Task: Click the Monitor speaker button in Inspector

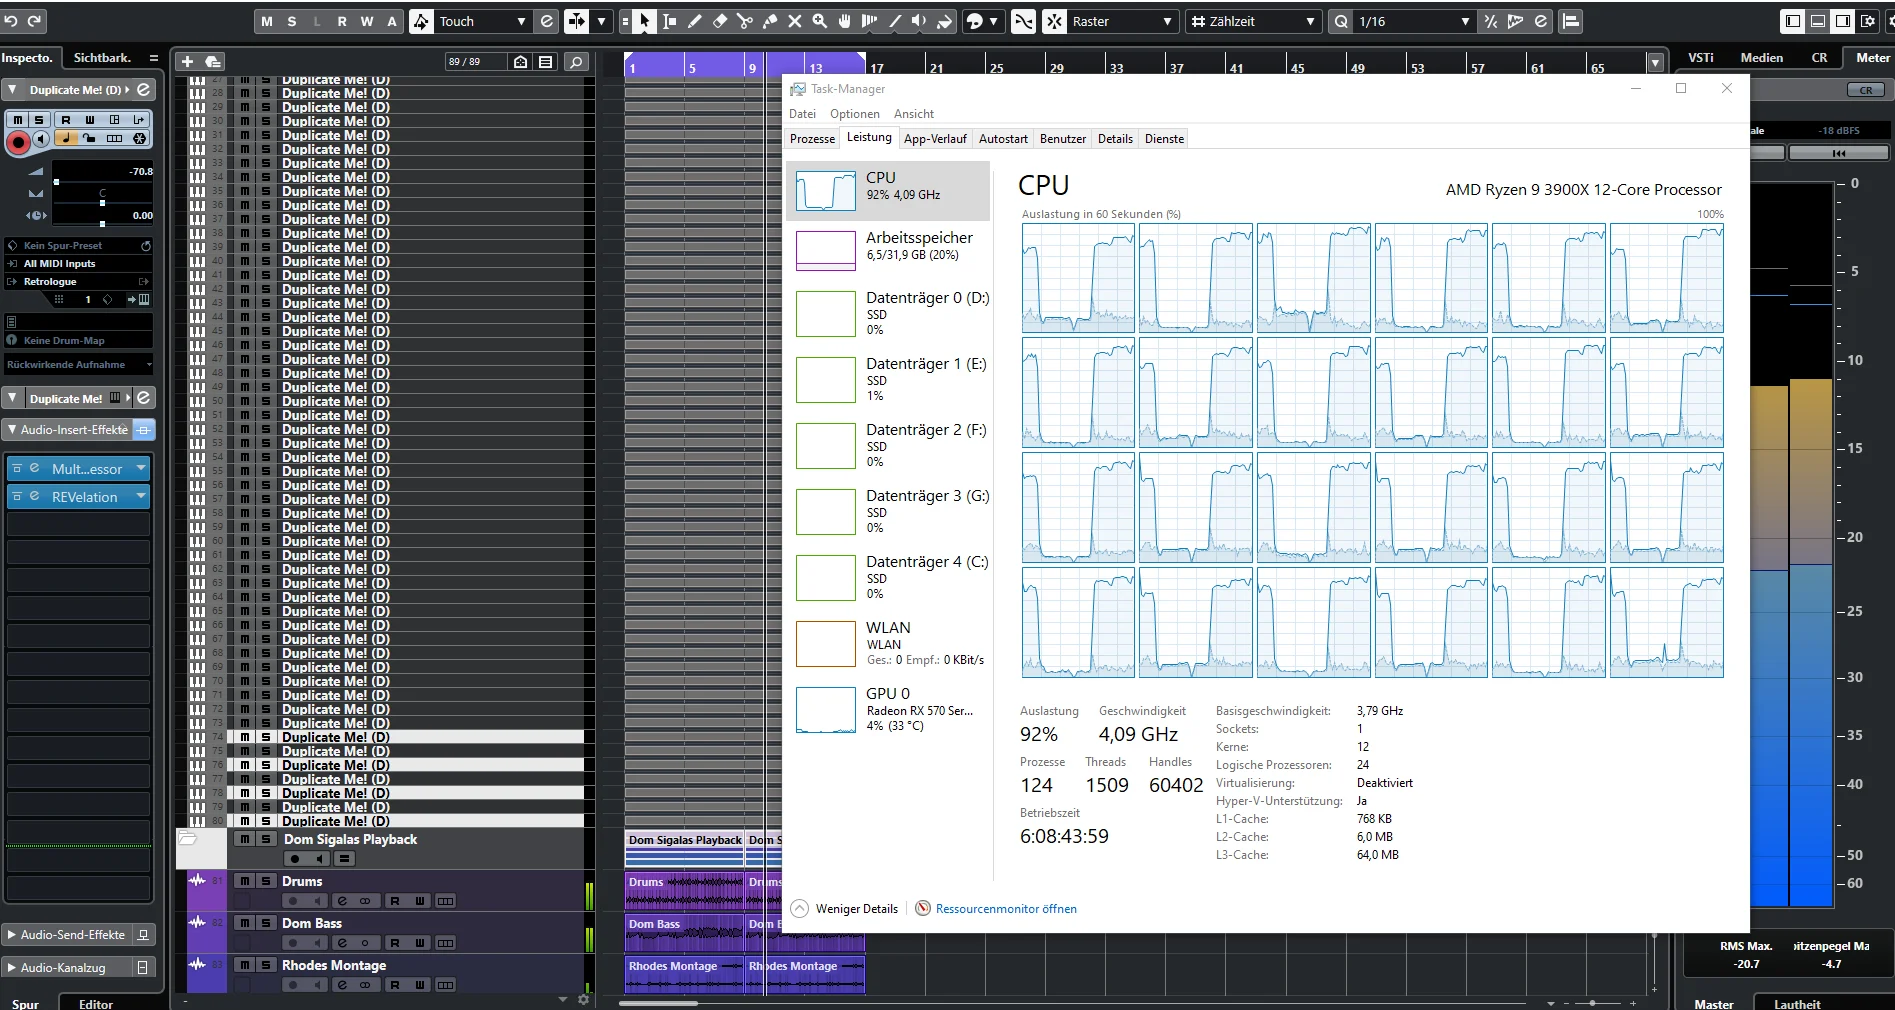Action: pyautogui.click(x=41, y=139)
